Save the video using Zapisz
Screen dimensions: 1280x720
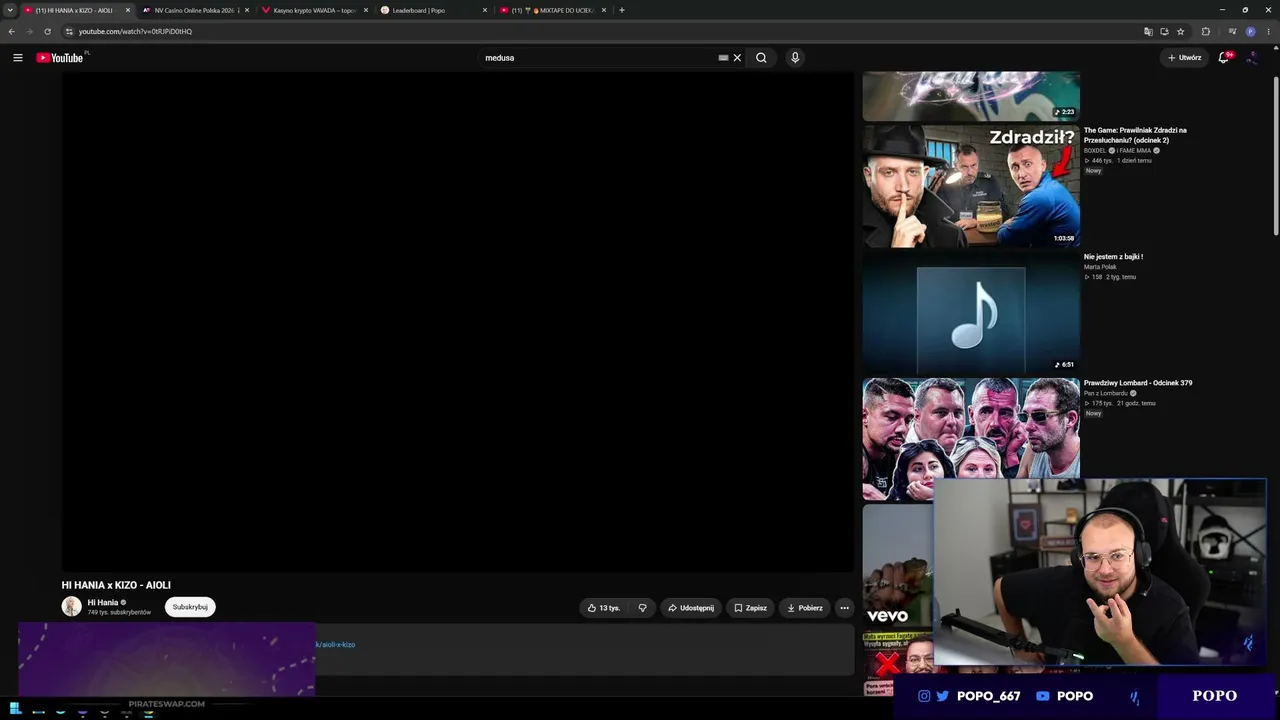[751, 608]
